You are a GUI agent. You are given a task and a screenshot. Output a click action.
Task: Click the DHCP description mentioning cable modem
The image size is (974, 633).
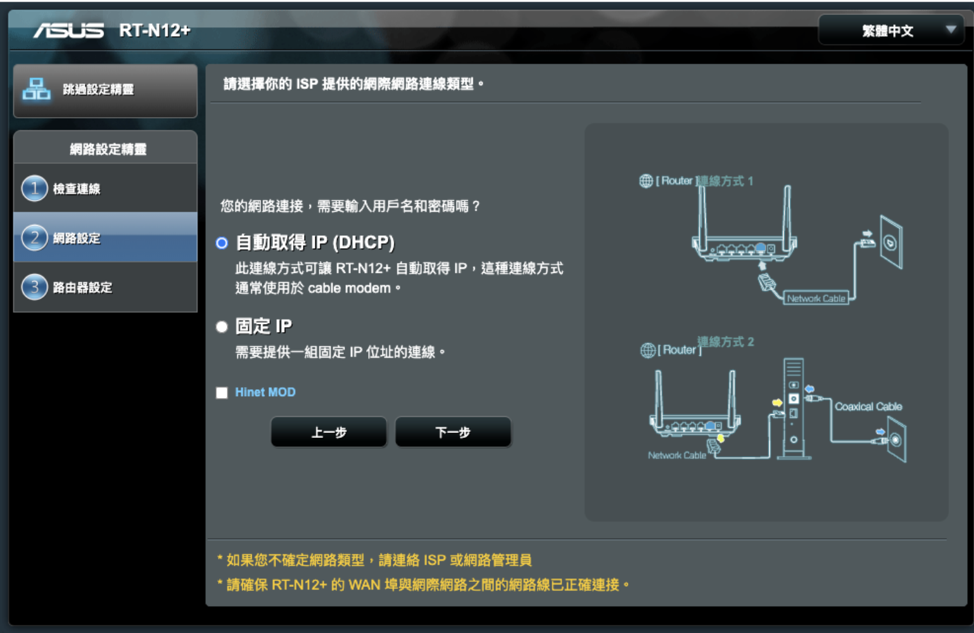click(x=399, y=278)
